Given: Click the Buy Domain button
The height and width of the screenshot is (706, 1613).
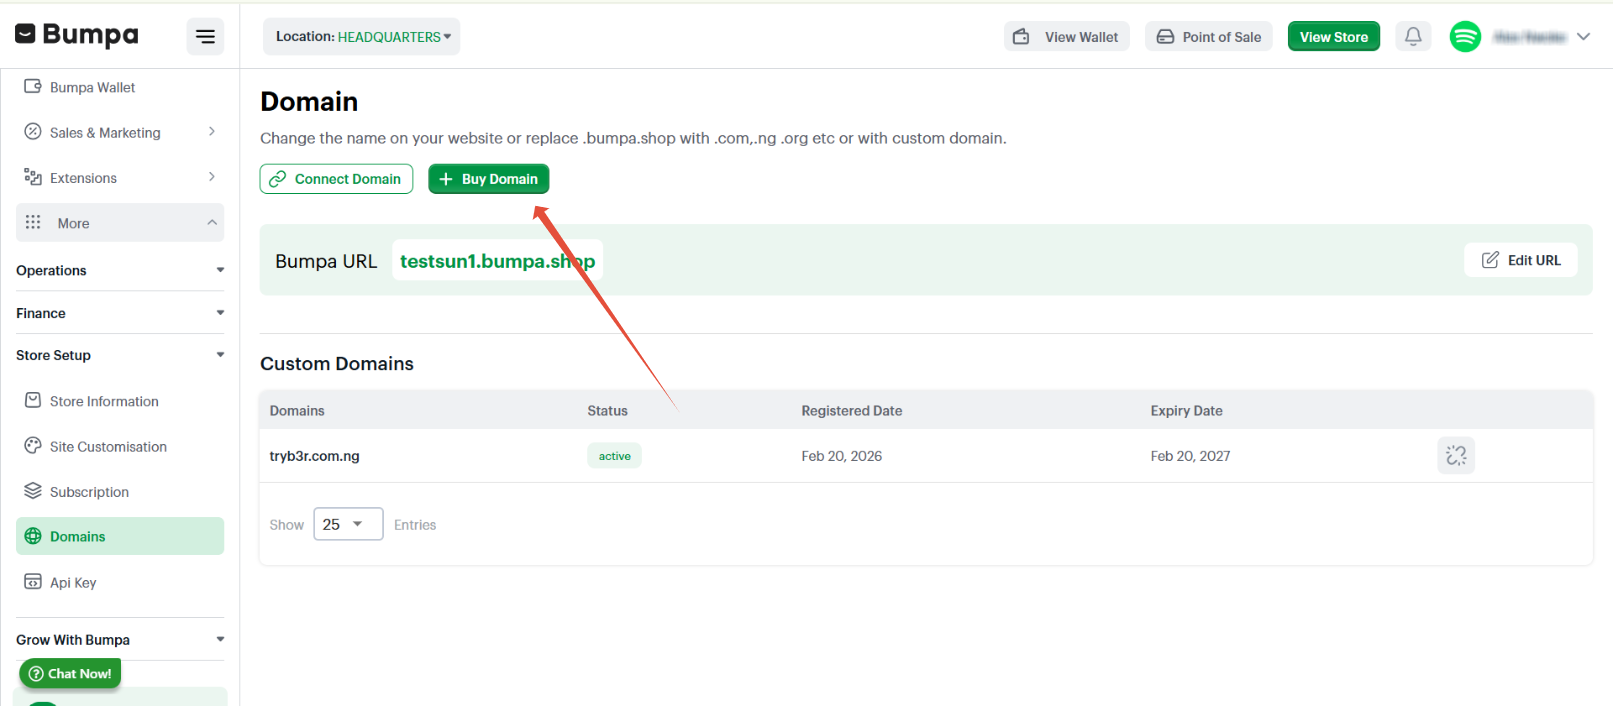Looking at the screenshot, I should coord(488,179).
